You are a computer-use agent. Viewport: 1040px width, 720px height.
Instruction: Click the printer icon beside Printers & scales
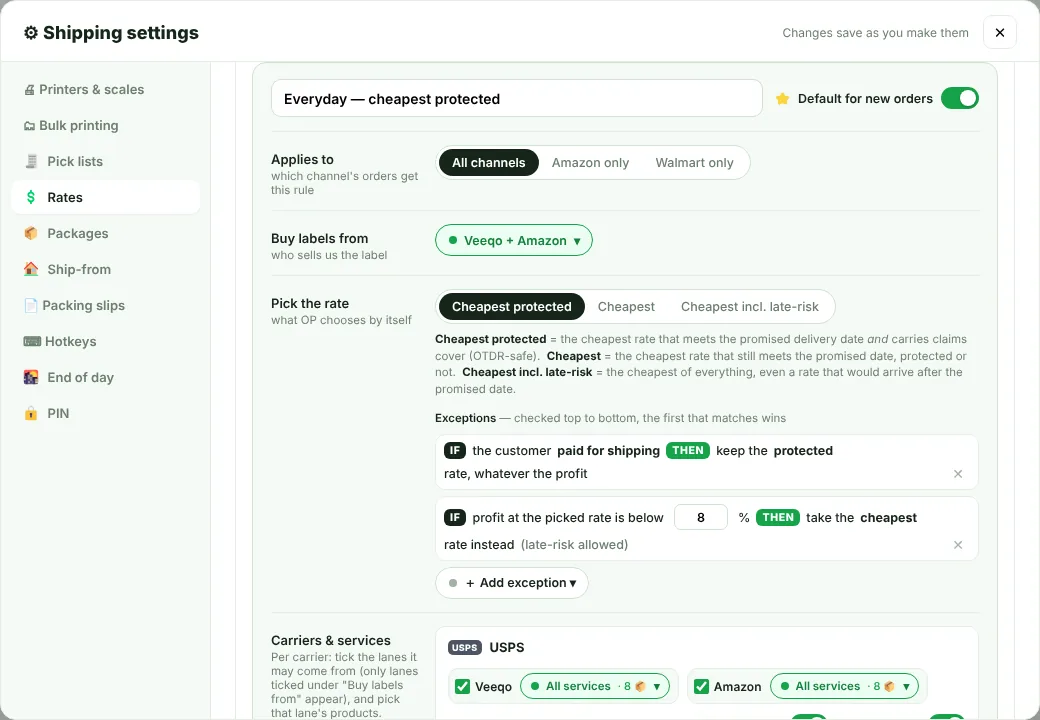coord(29,90)
